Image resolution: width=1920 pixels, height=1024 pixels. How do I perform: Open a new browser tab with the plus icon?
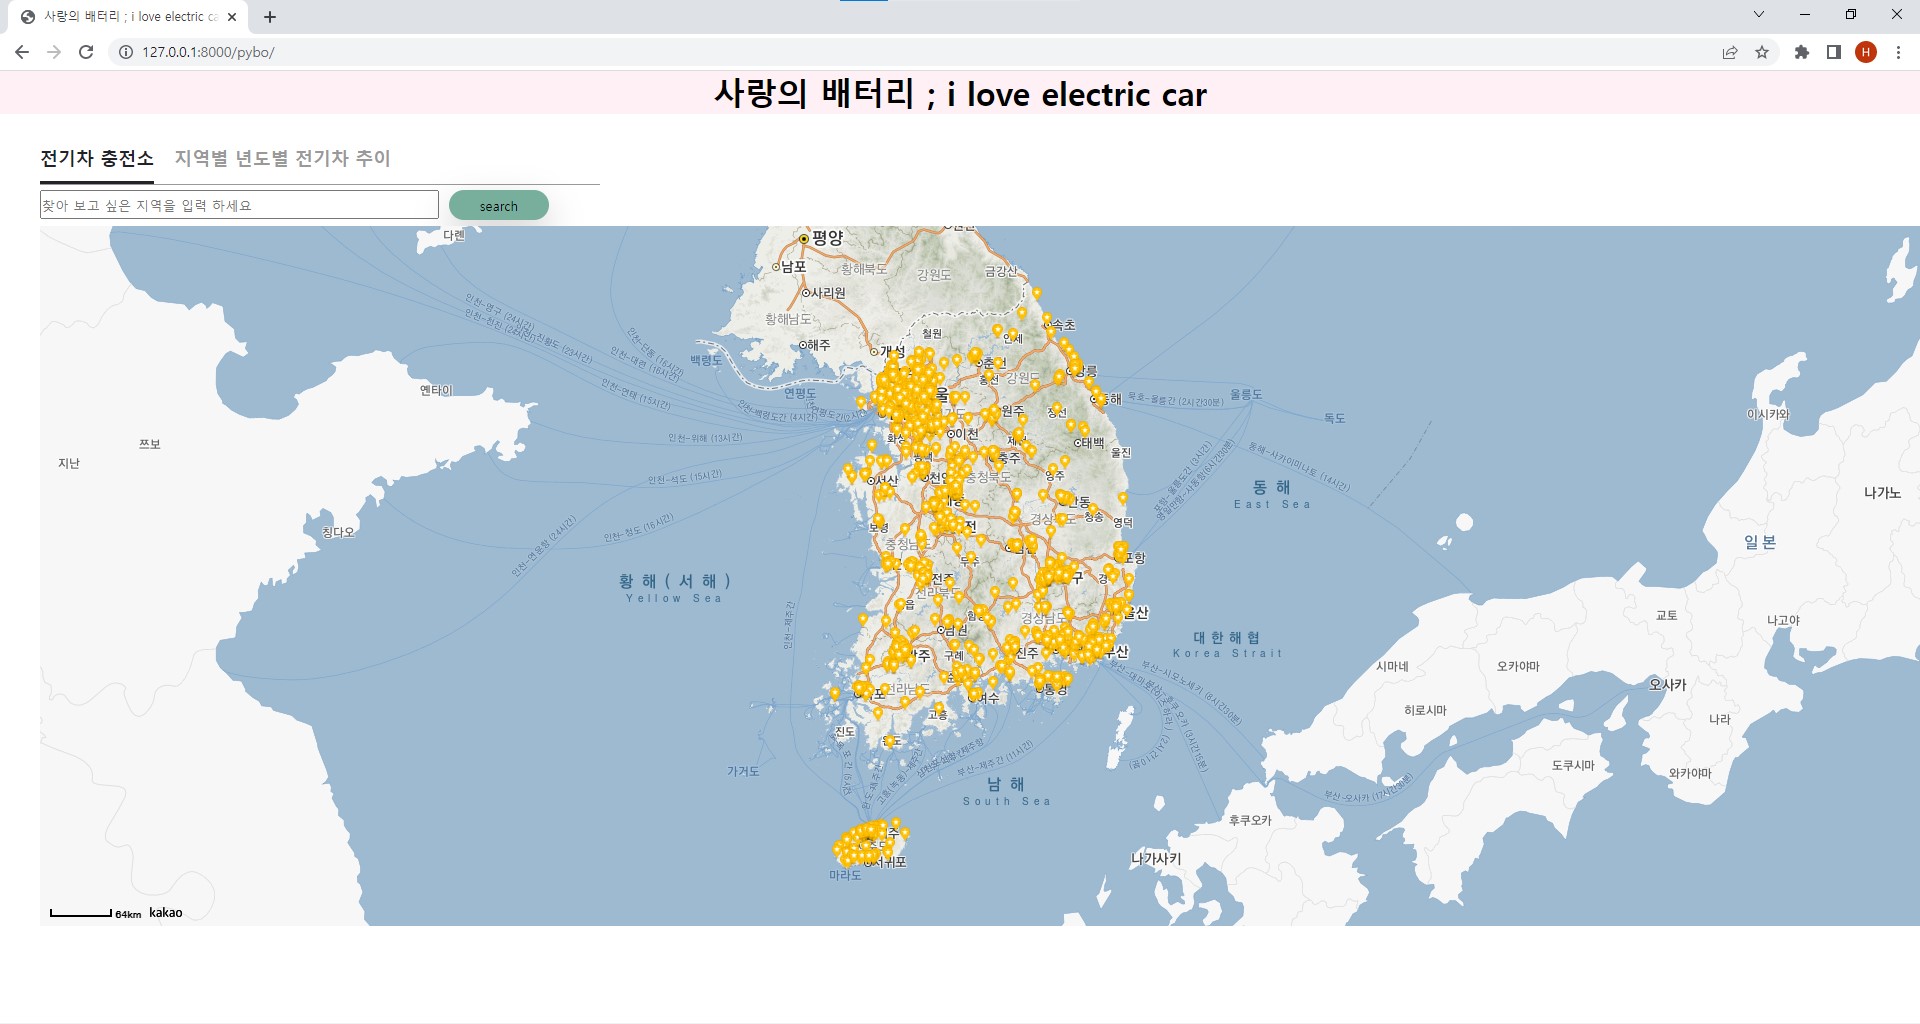[270, 16]
